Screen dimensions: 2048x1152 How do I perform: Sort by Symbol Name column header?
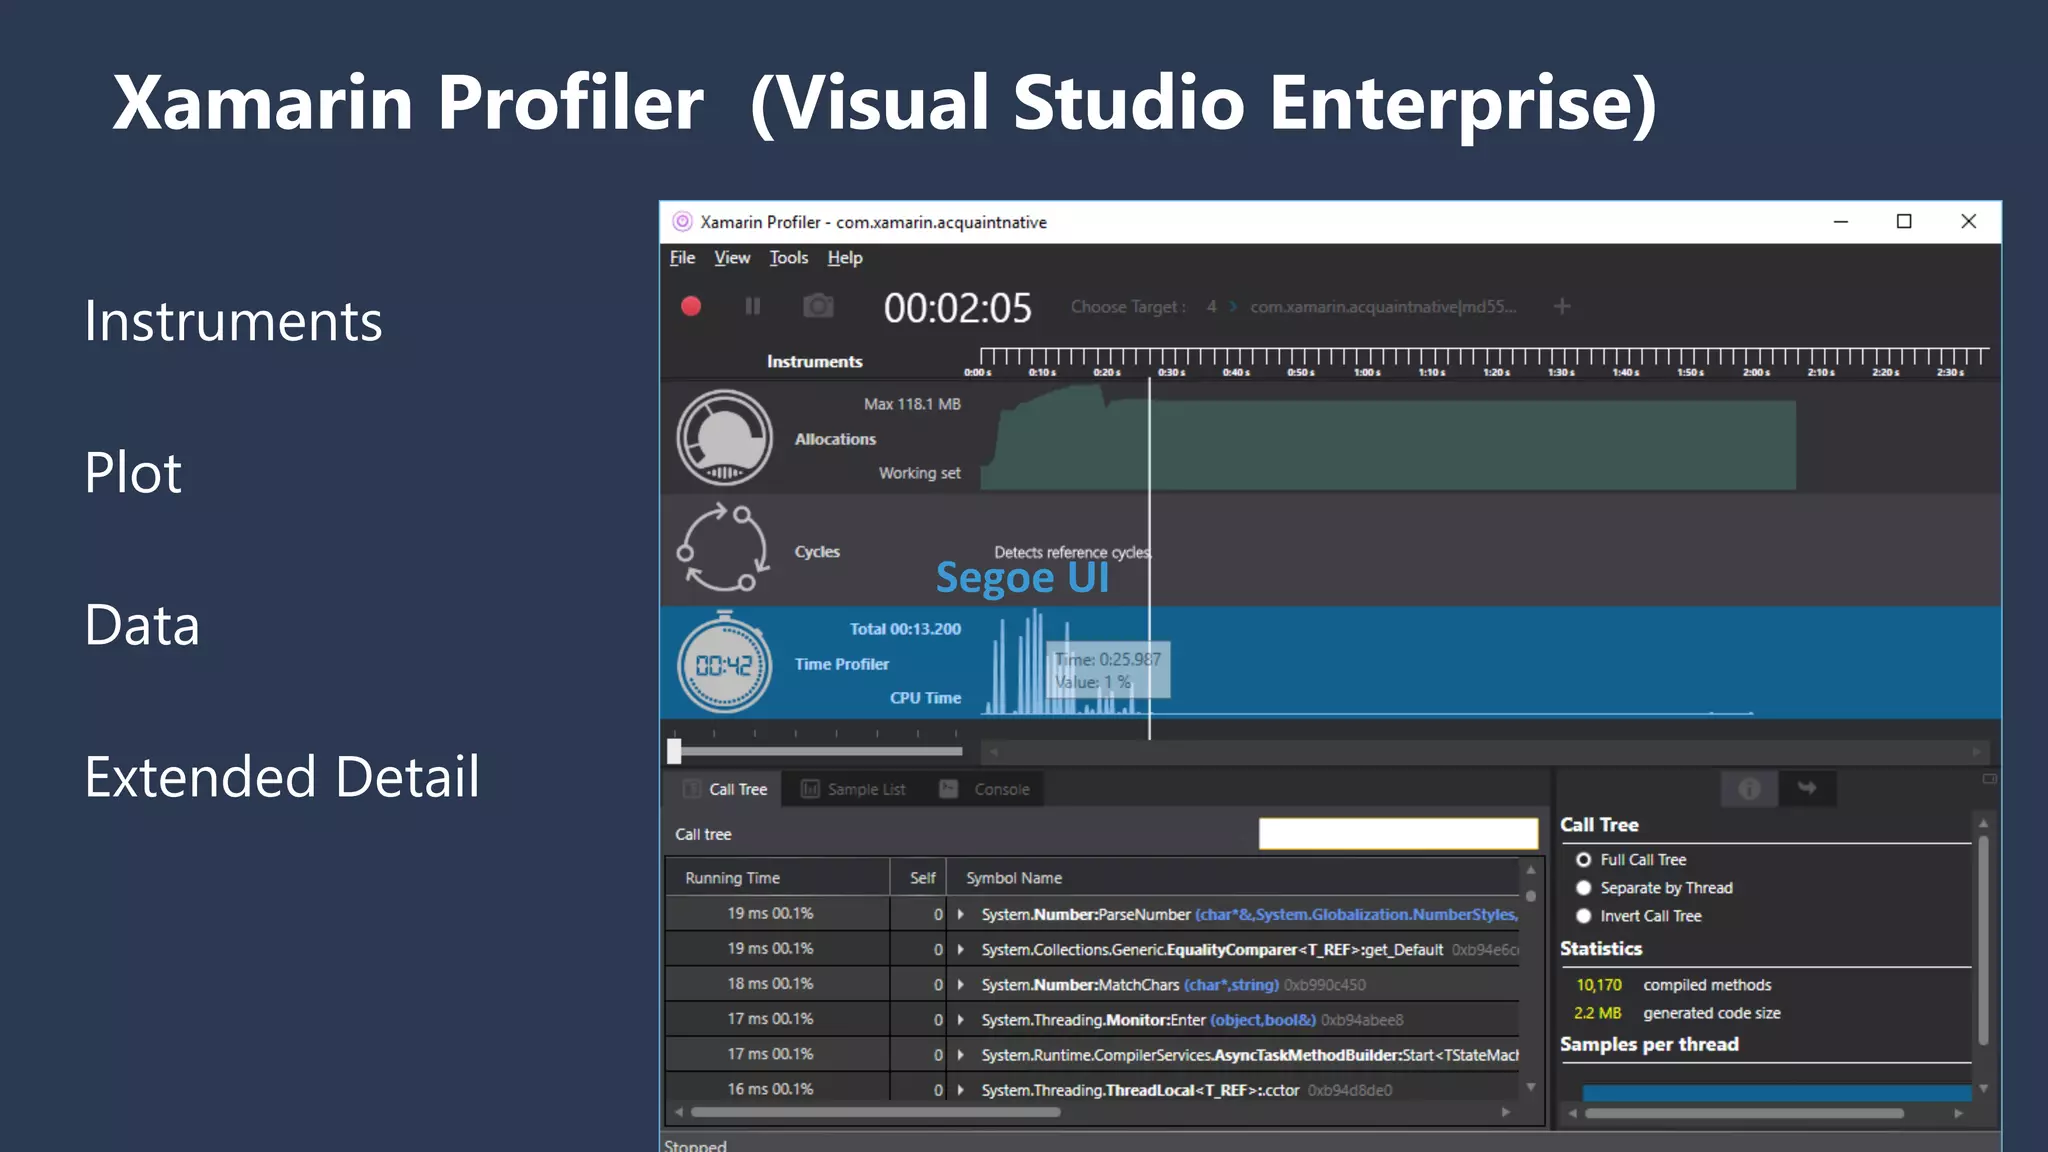click(x=1233, y=878)
